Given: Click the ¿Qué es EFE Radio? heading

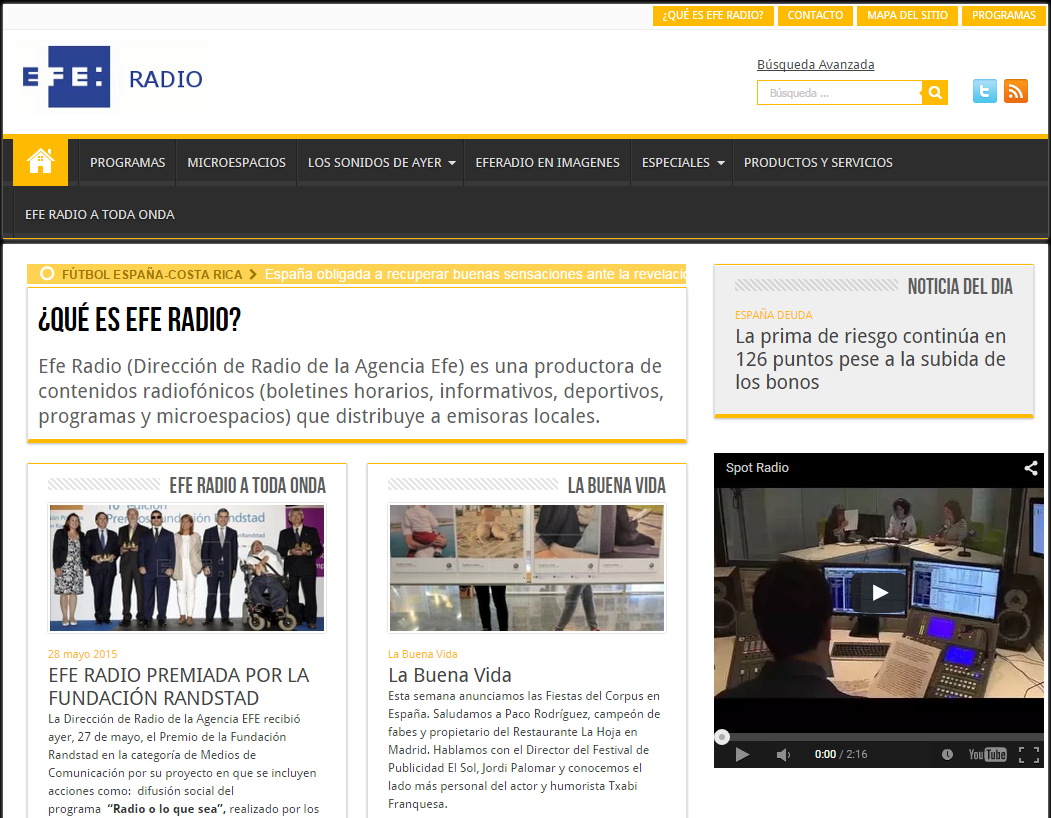Looking at the screenshot, I should pyautogui.click(x=139, y=320).
